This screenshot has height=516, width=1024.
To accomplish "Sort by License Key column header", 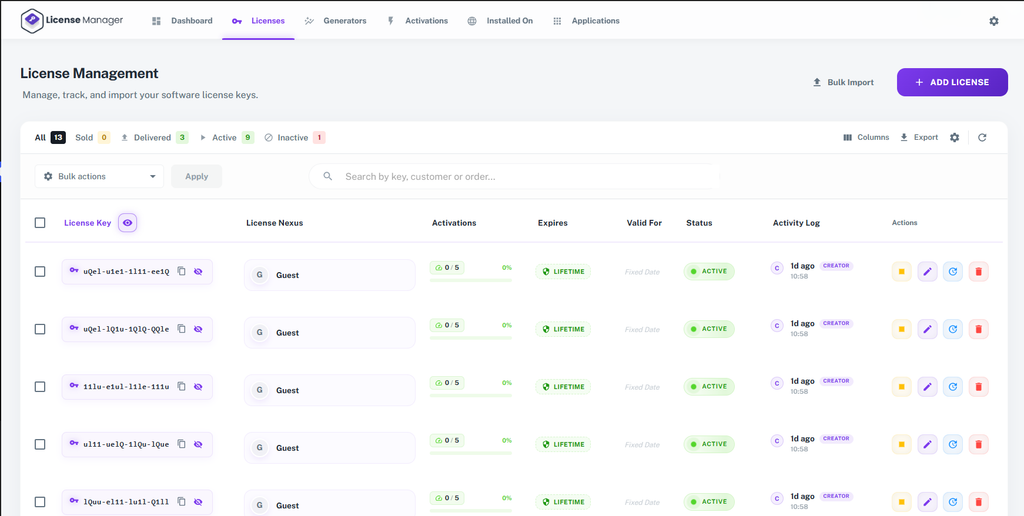I will (x=88, y=223).
